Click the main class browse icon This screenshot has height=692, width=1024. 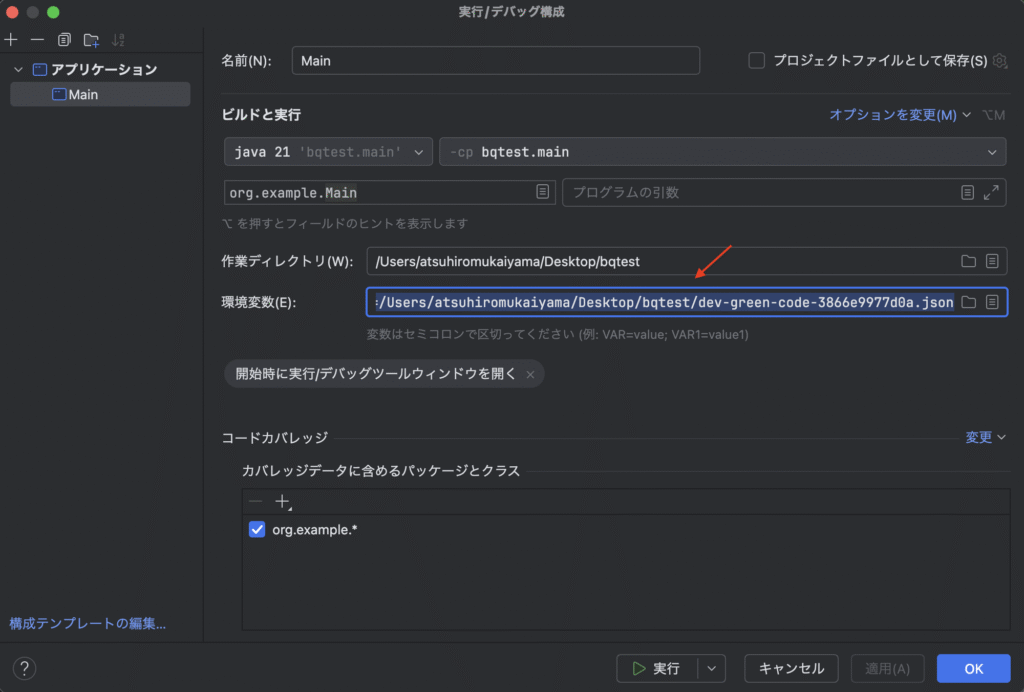pyautogui.click(x=542, y=192)
